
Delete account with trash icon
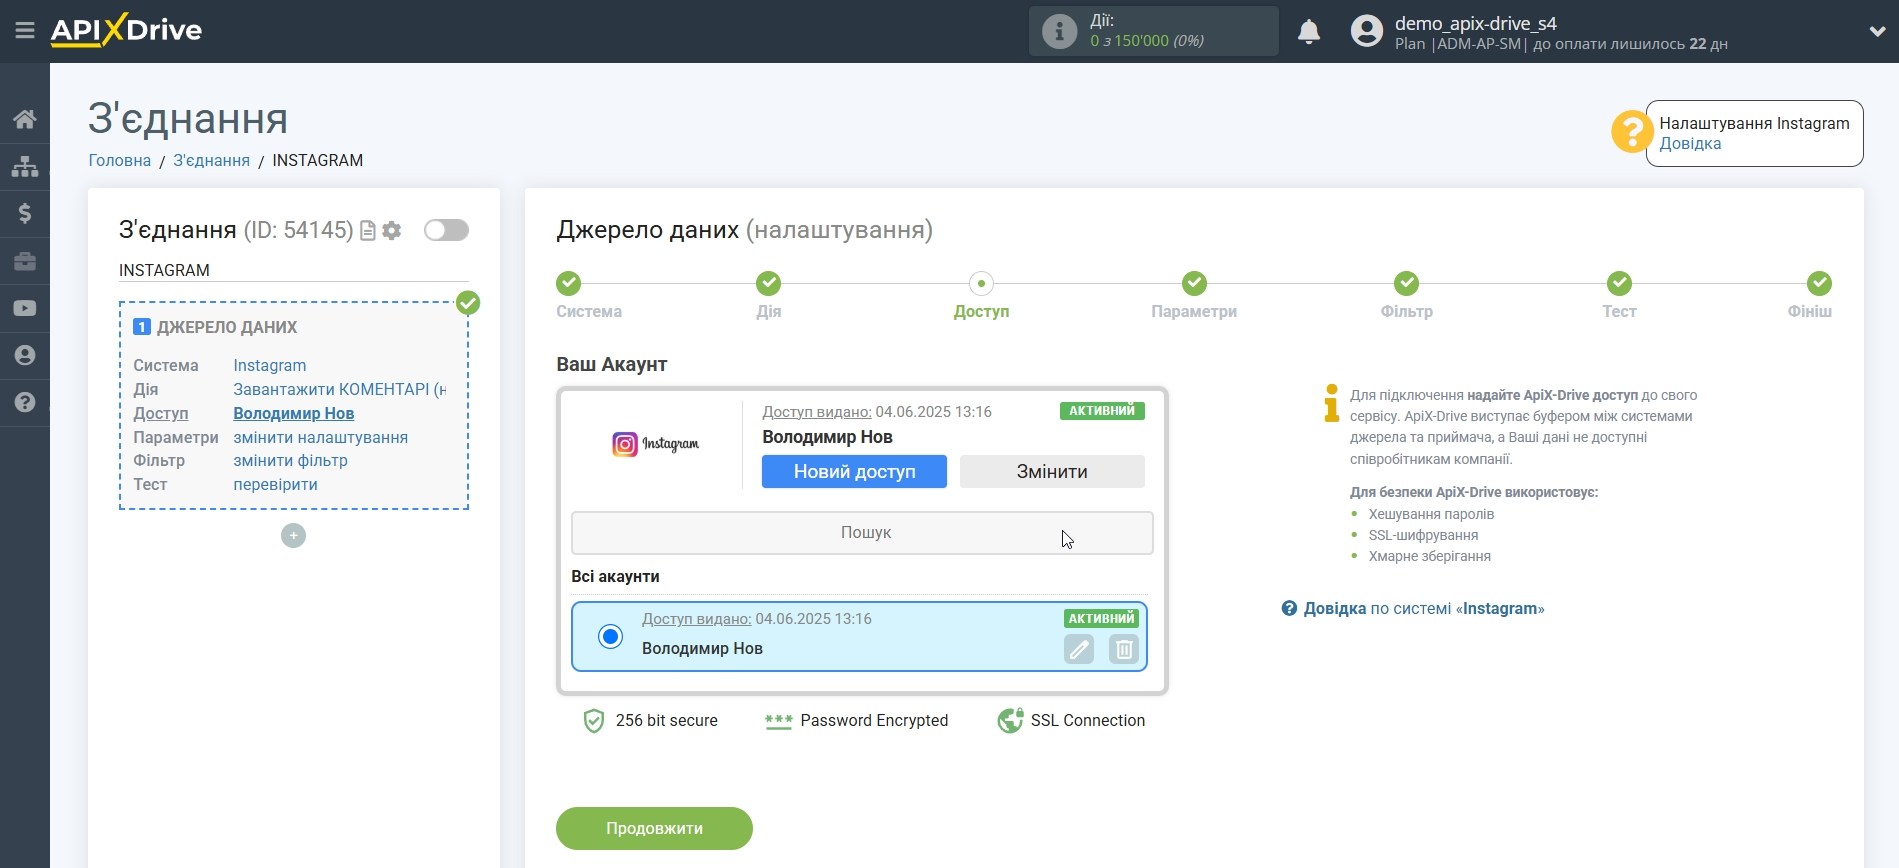click(x=1124, y=650)
